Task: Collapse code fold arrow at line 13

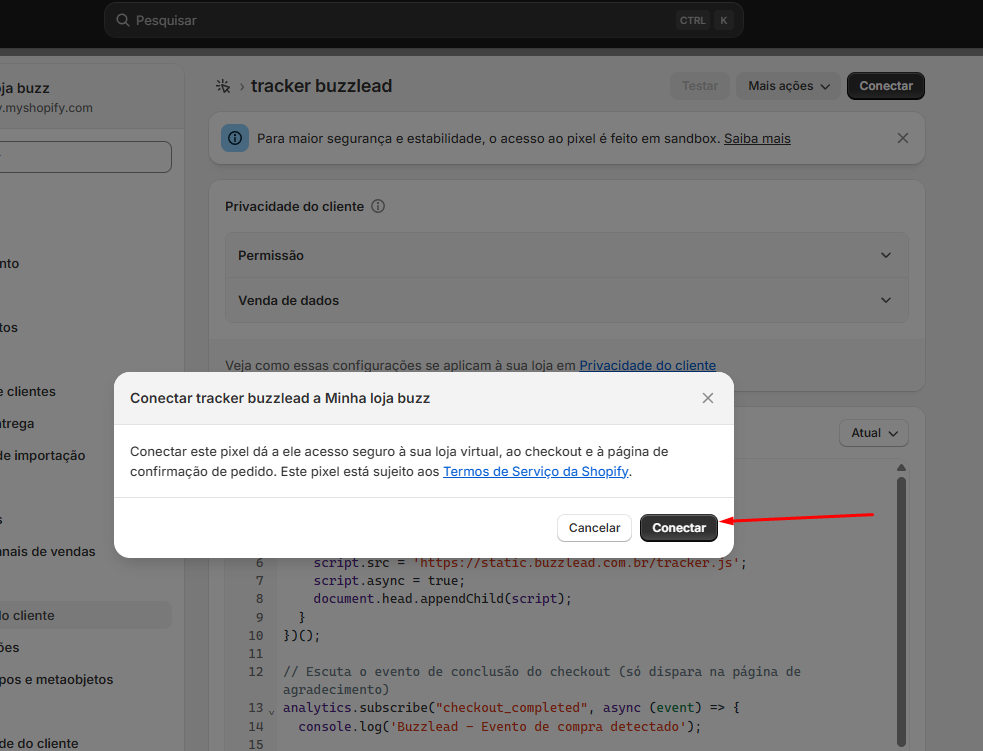Action: point(271,712)
